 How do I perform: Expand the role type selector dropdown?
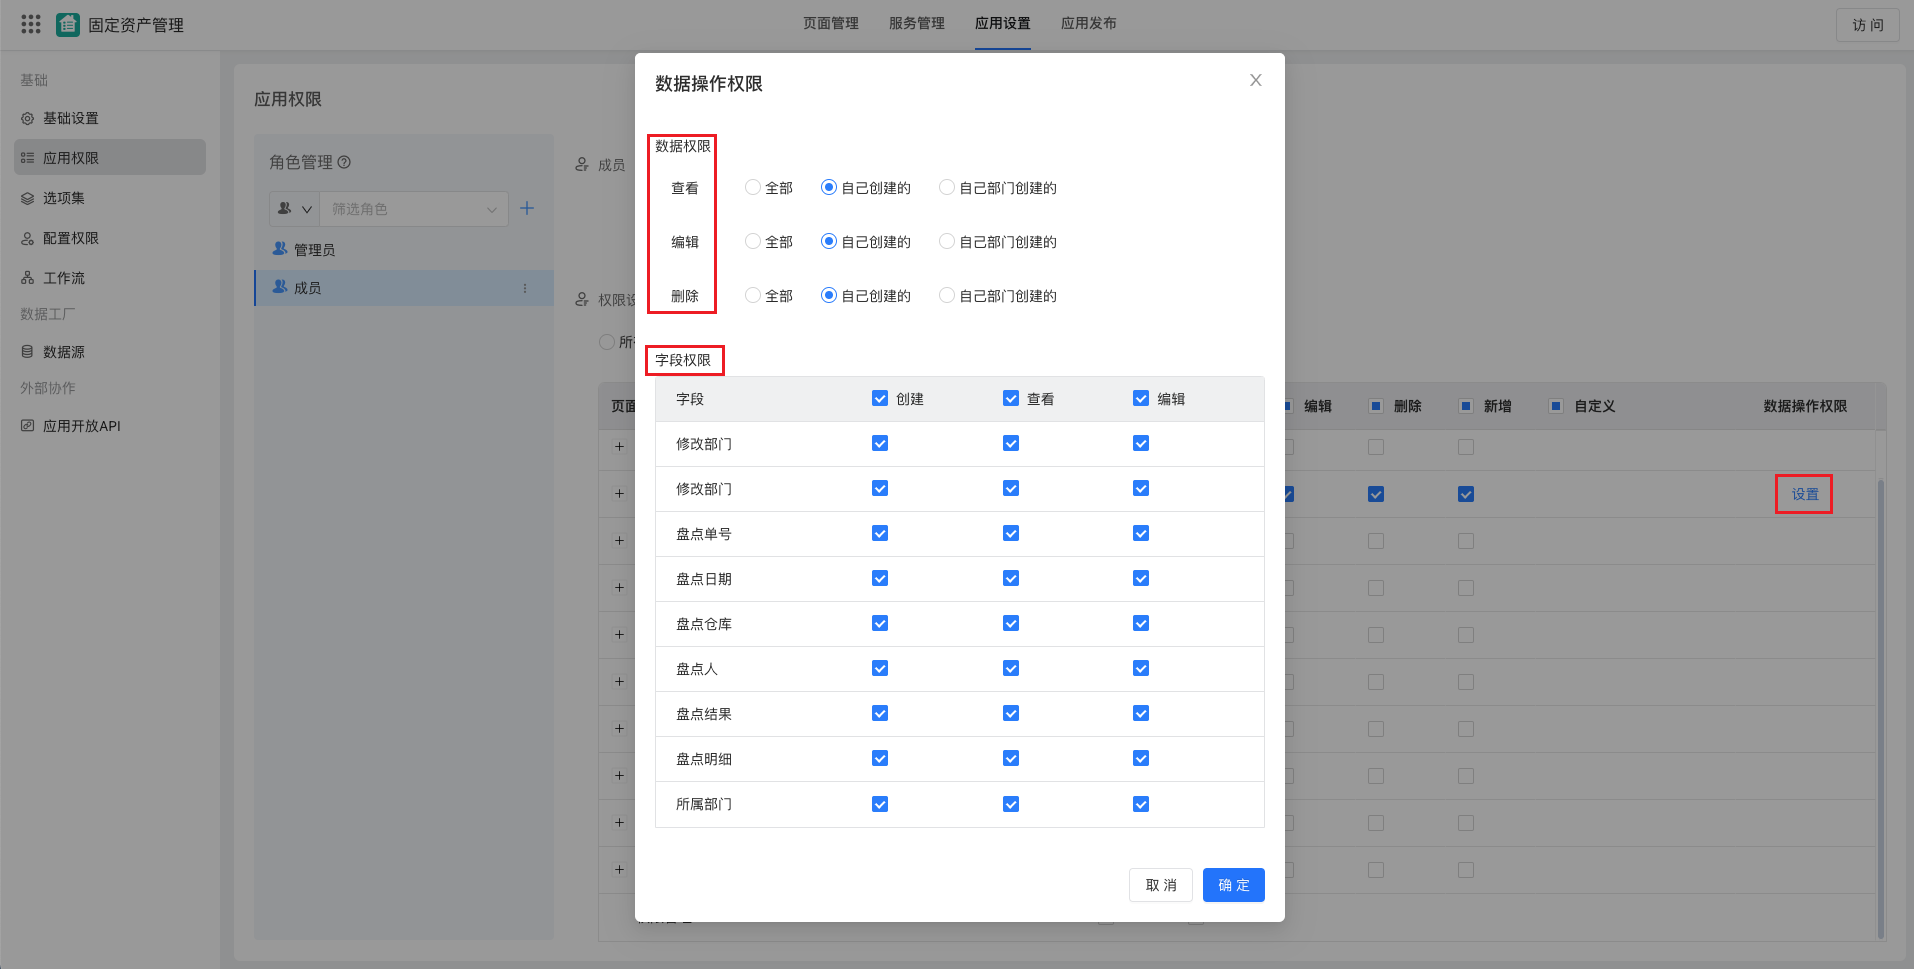point(293,208)
